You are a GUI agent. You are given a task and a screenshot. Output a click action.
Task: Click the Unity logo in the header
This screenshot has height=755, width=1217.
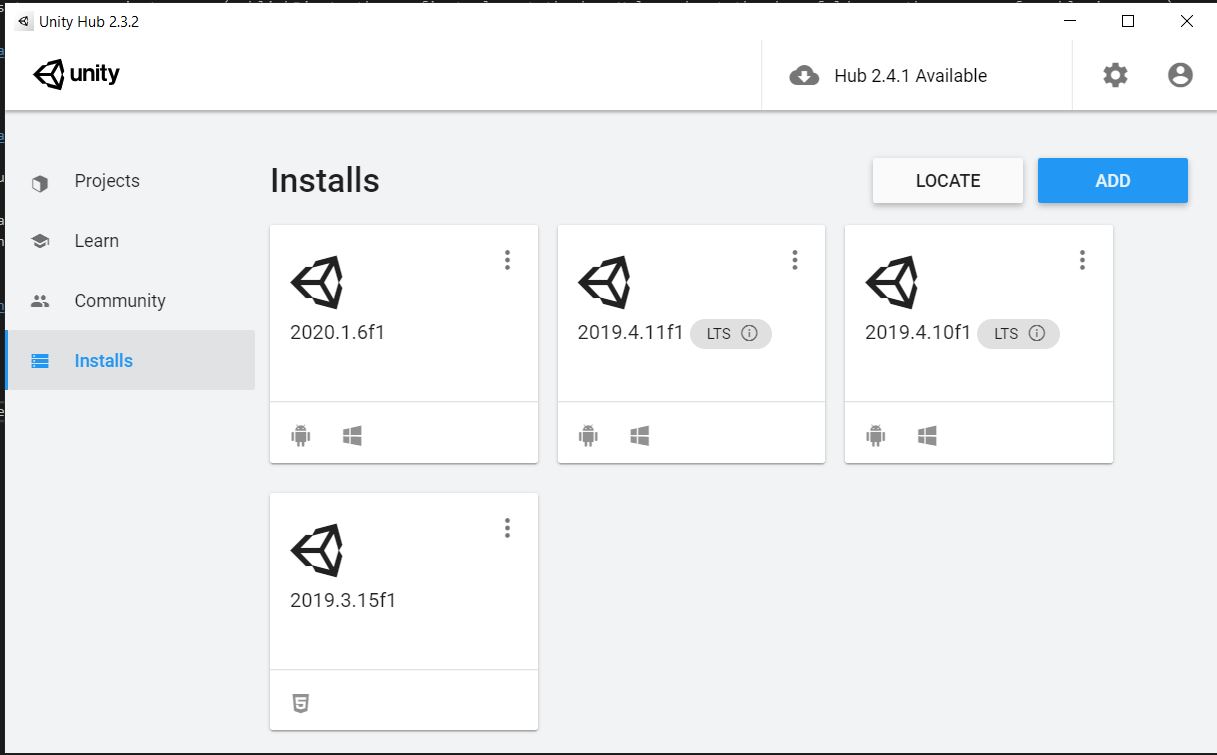click(x=77, y=74)
